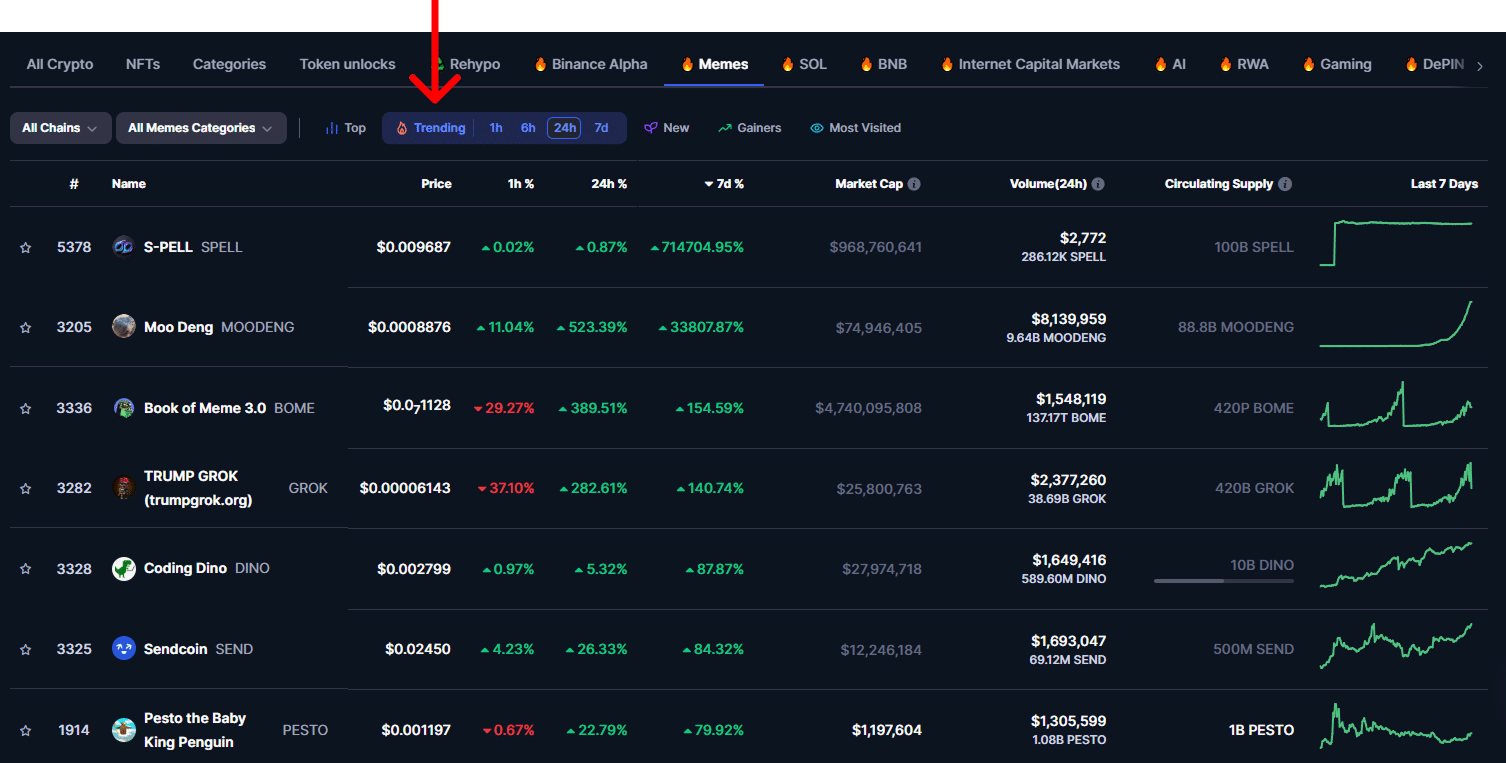
Task: Open the S-PELL coin page link
Action: [x=193, y=247]
